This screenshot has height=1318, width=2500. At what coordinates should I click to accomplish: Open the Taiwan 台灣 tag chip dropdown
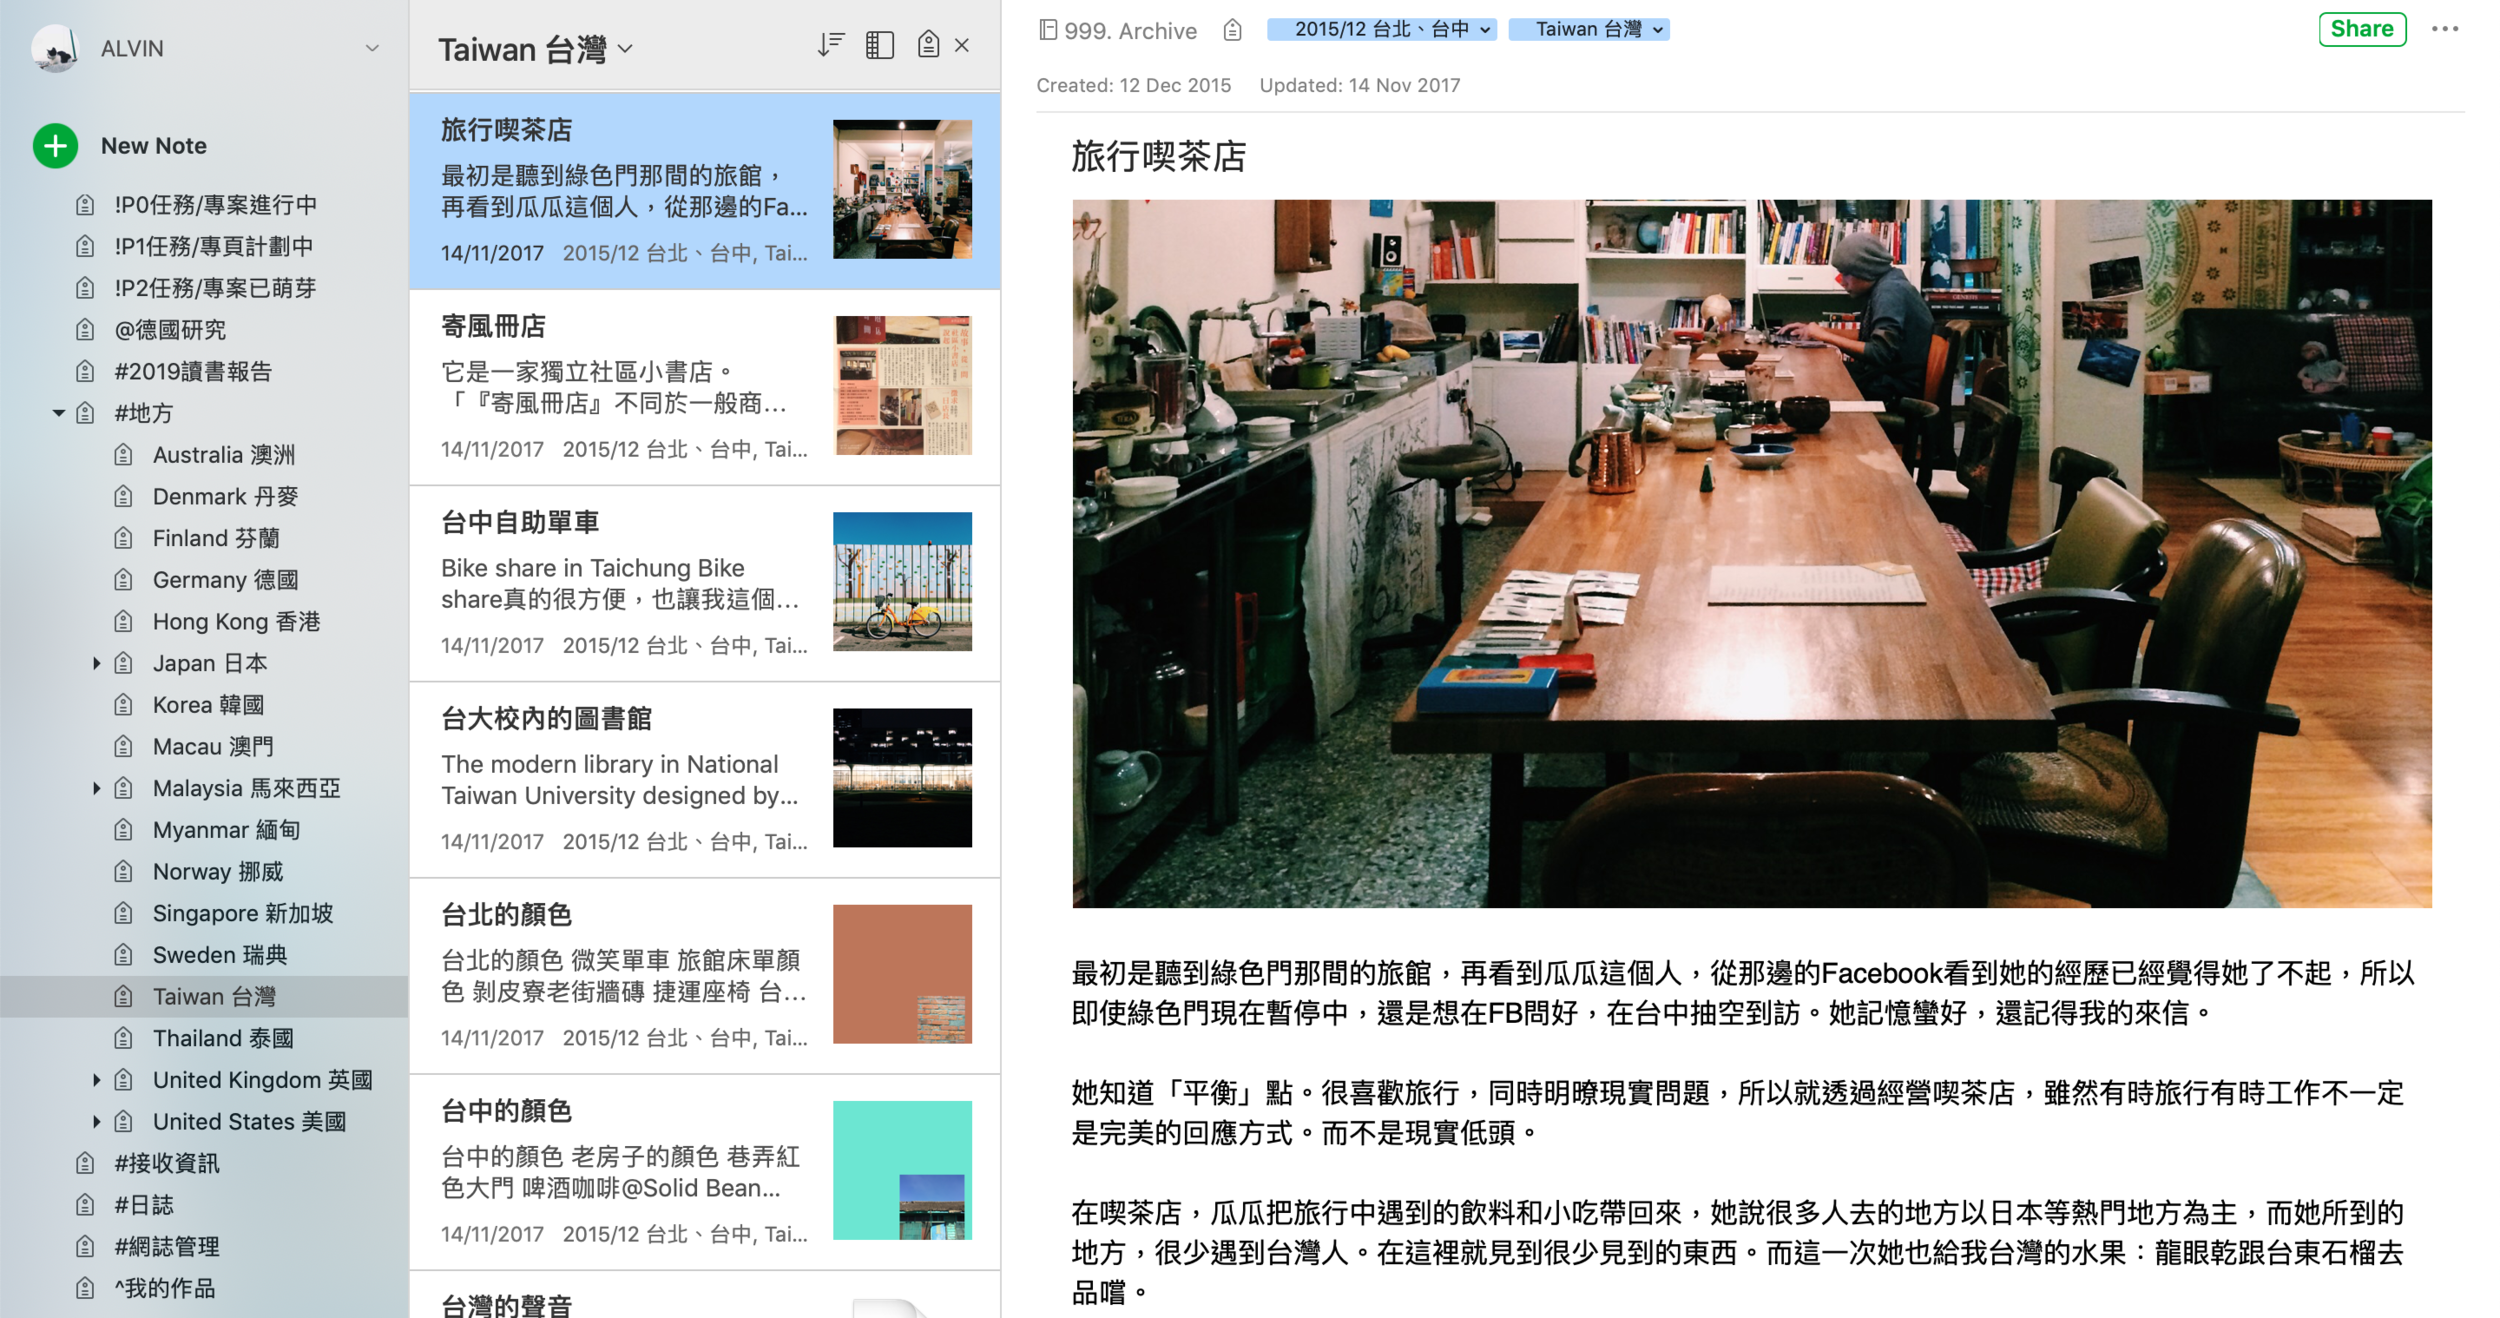pyautogui.click(x=1658, y=30)
